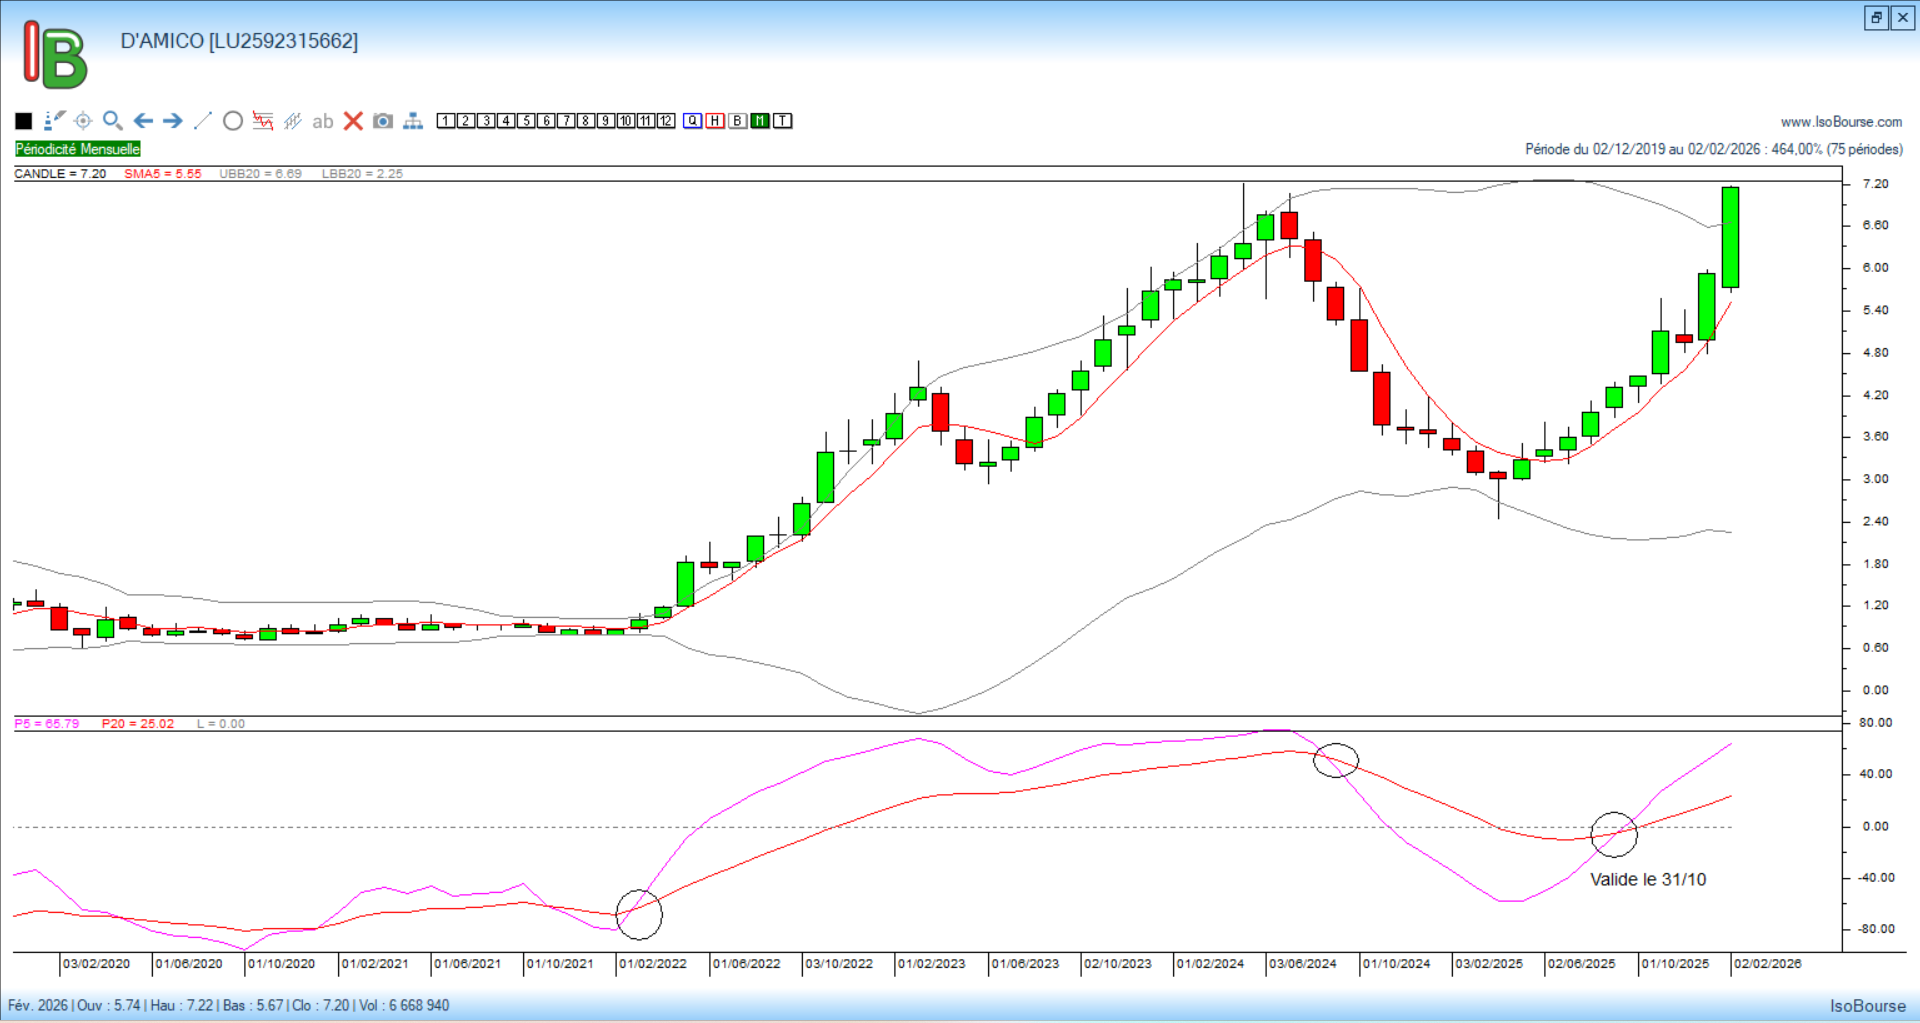
Task: Switch to weekly periodicity H button
Action: (x=715, y=121)
